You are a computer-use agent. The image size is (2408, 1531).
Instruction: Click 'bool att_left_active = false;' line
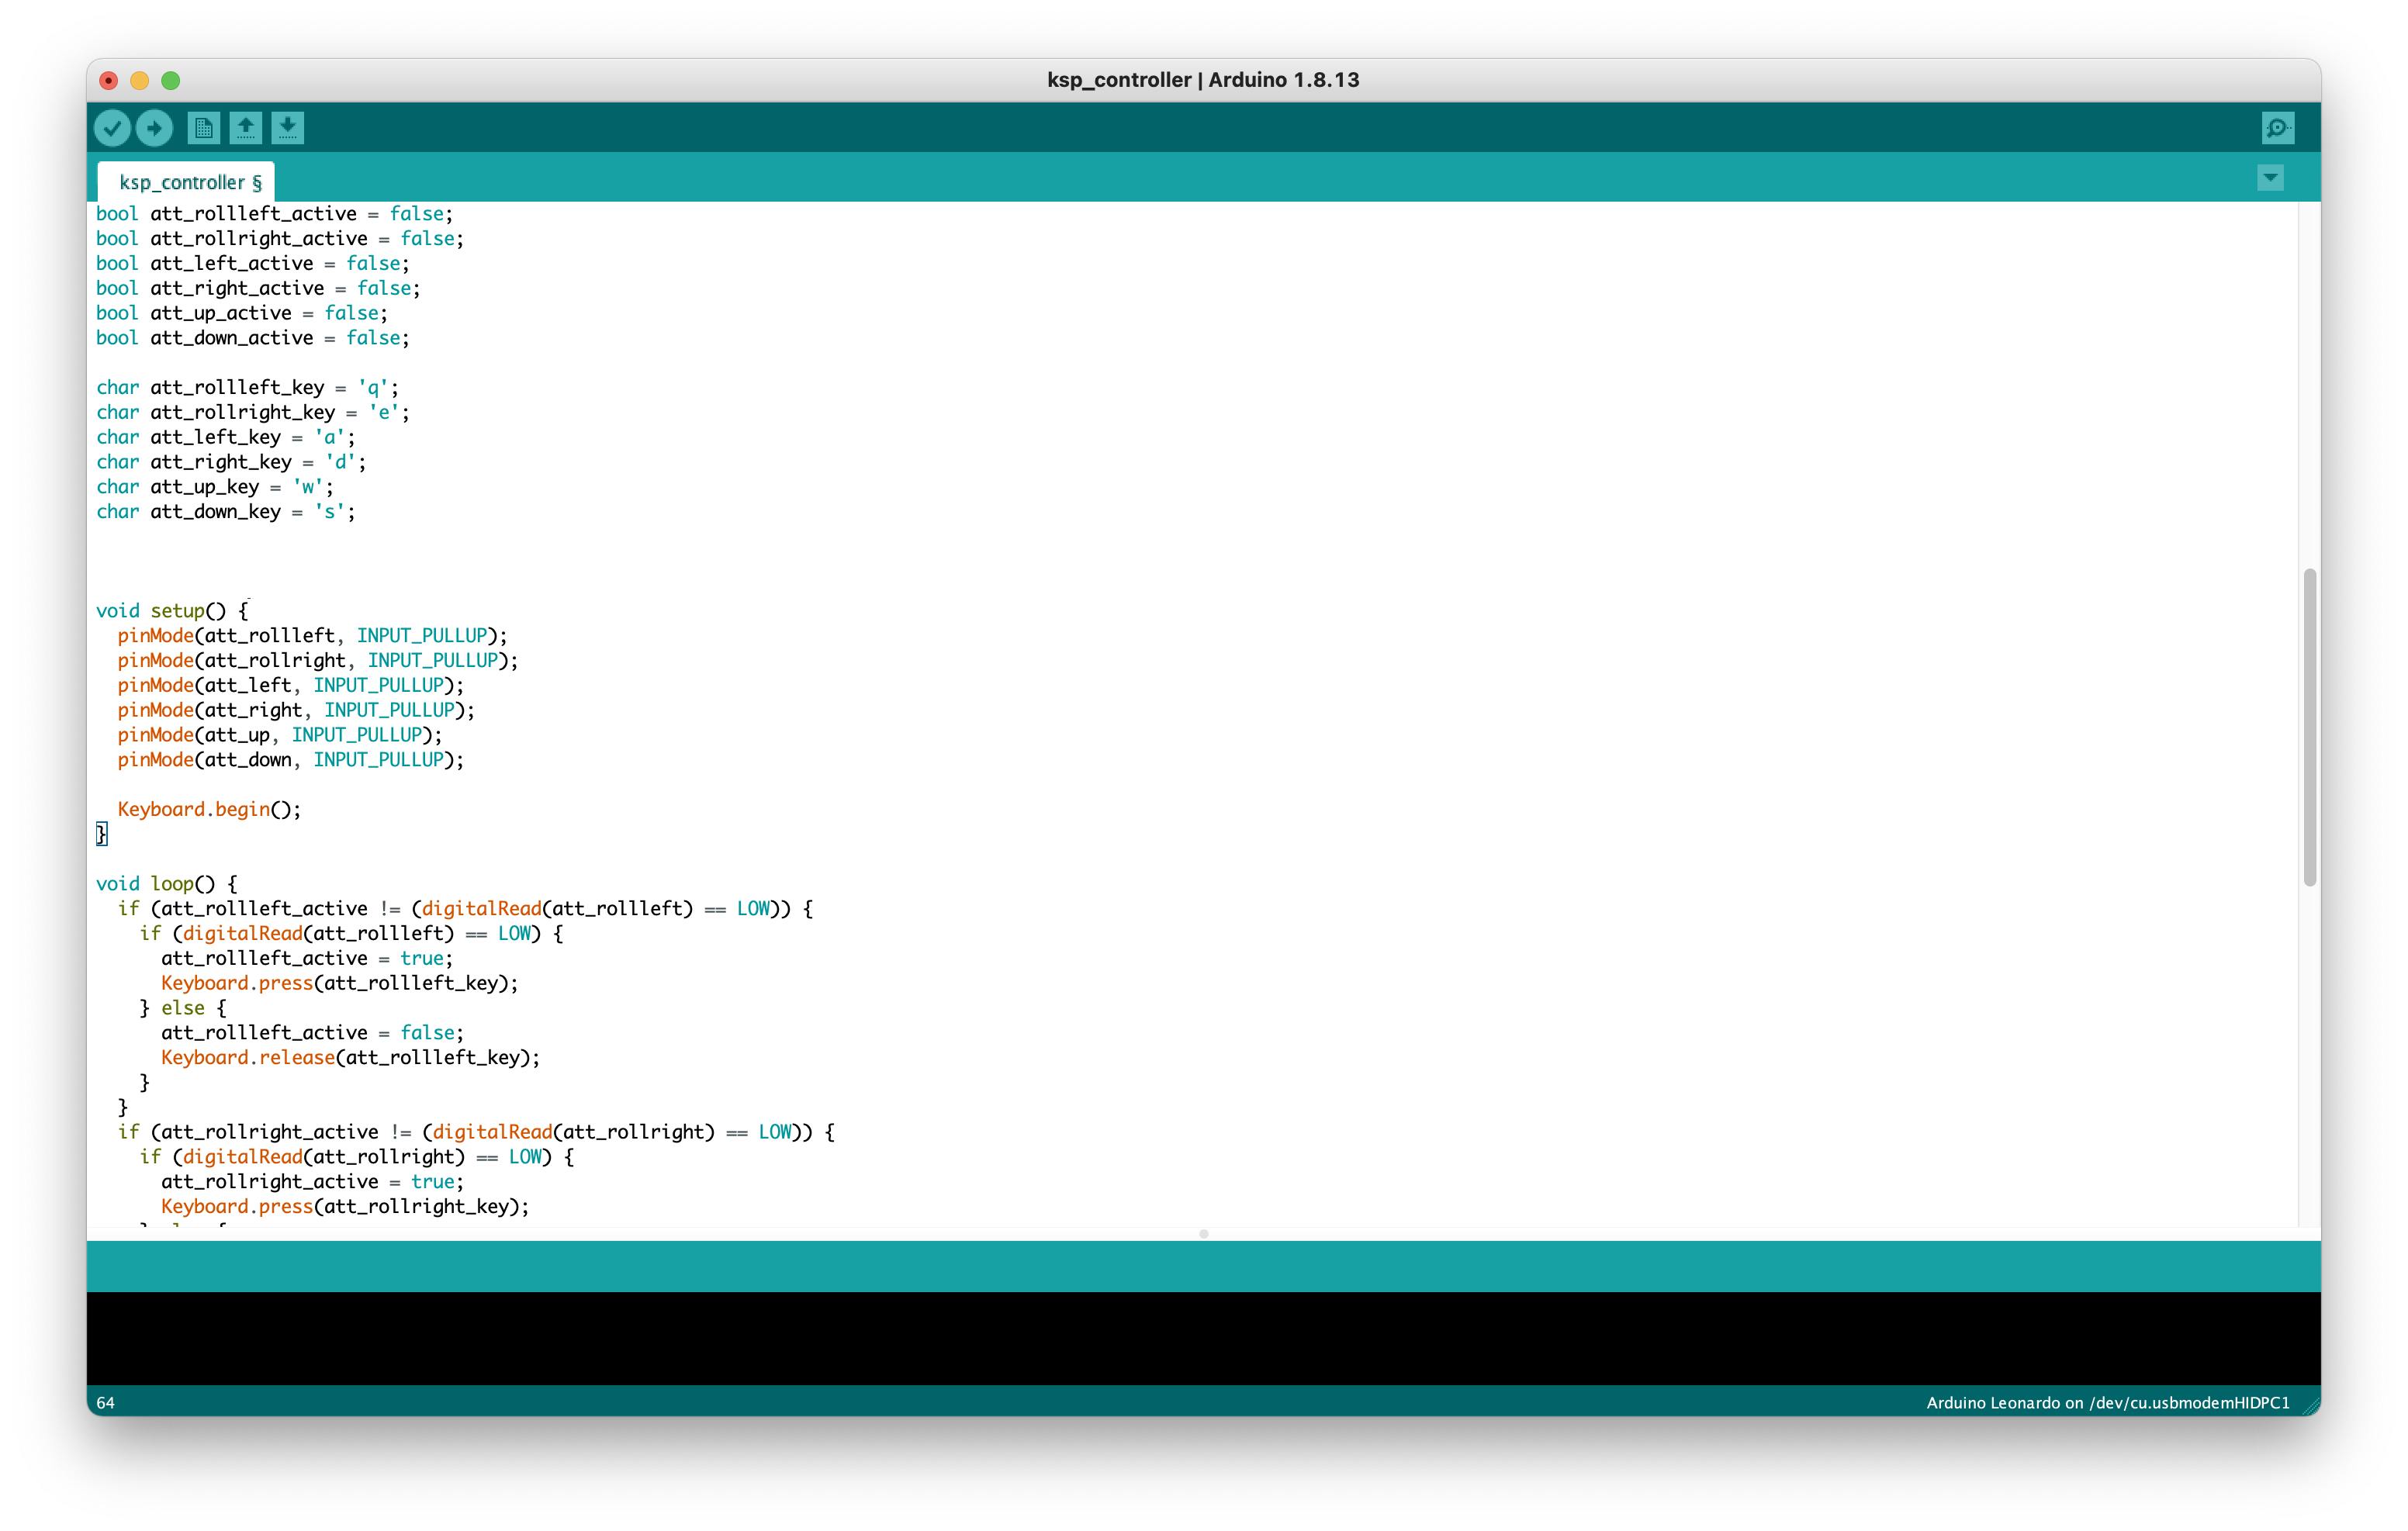pyautogui.click(x=253, y=263)
